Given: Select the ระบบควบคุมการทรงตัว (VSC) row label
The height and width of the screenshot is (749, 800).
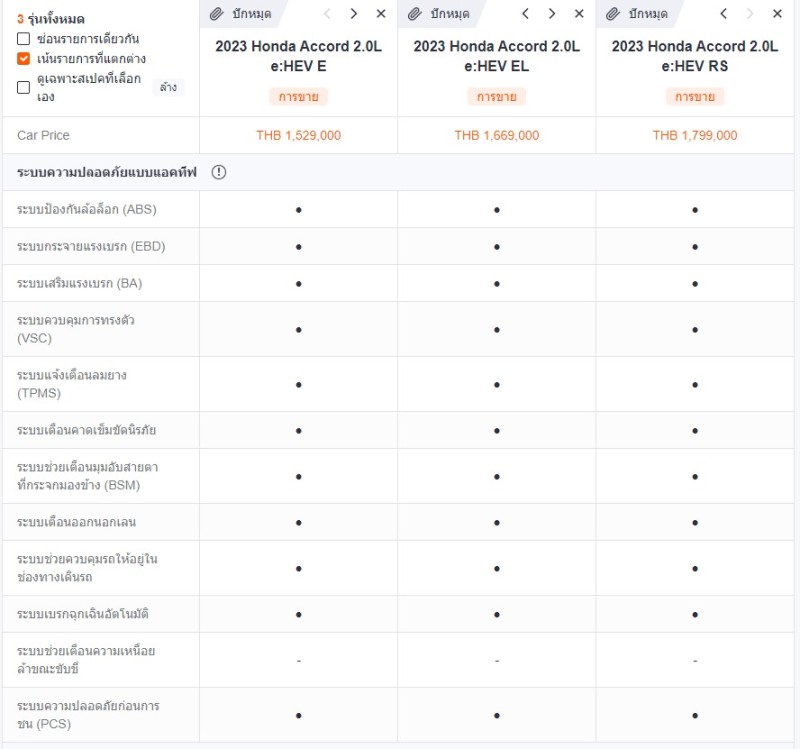Looking at the screenshot, I should [x=76, y=329].
